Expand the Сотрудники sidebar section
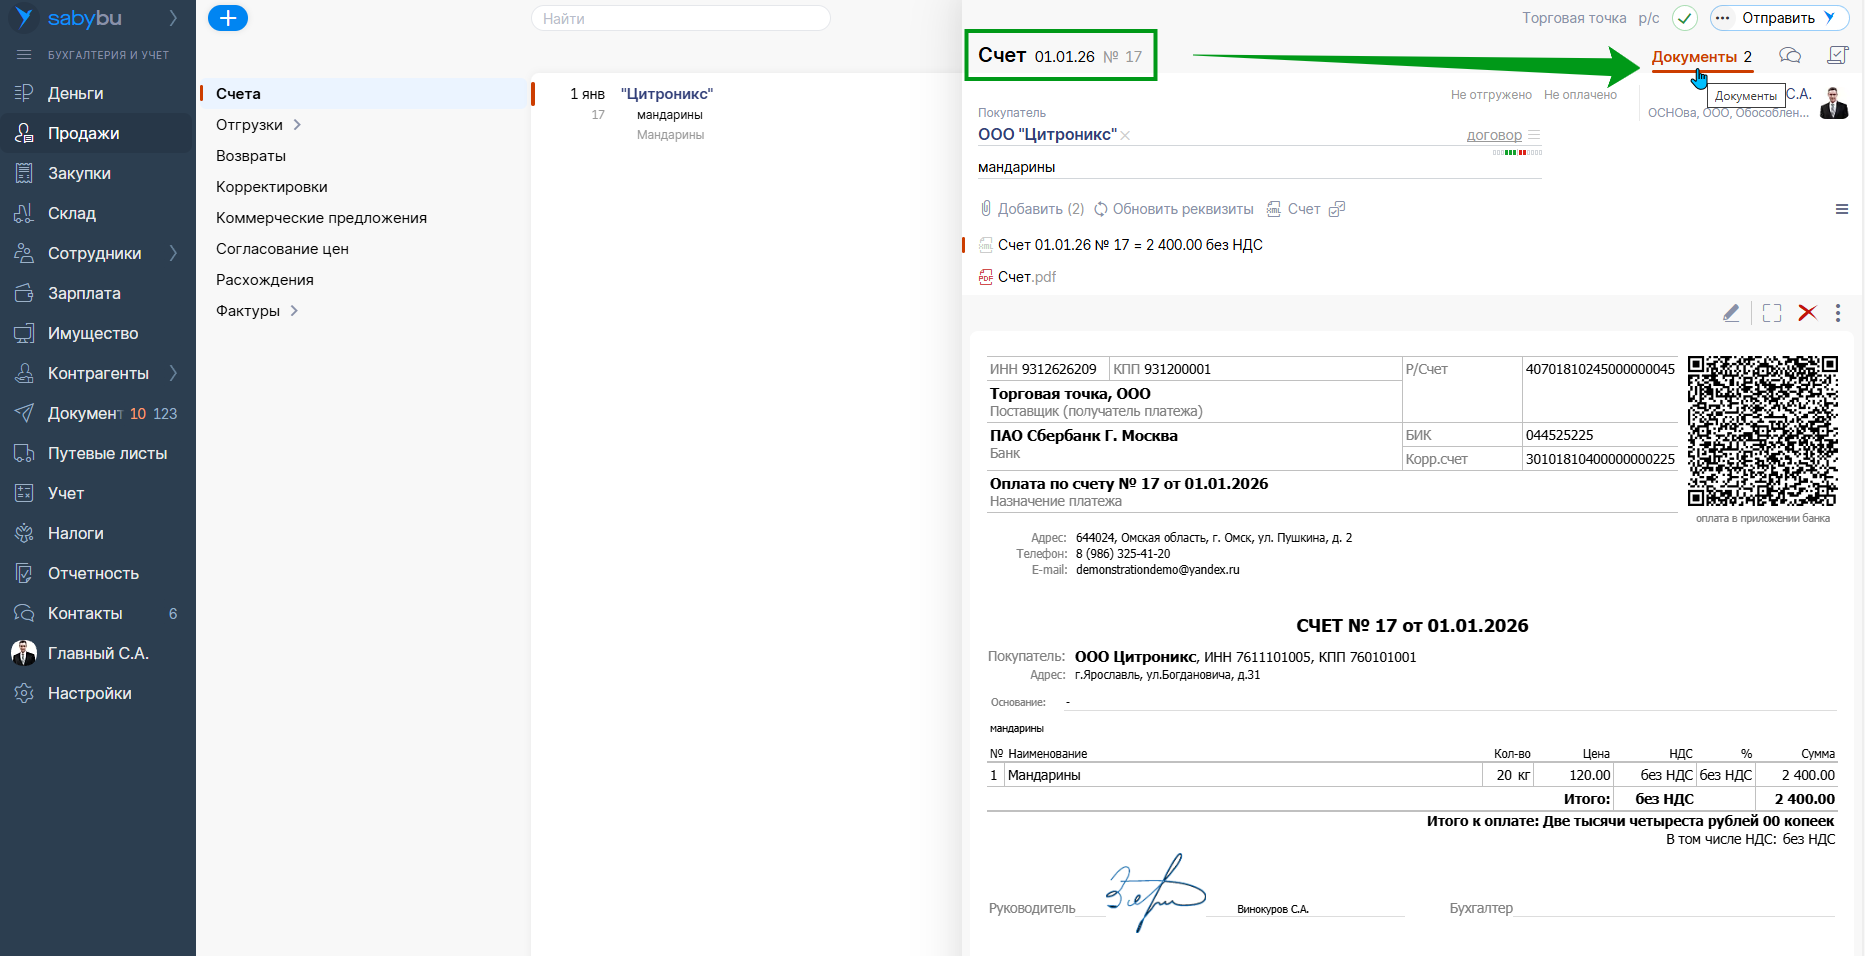Screen dimensions: 1865x956 tap(173, 253)
